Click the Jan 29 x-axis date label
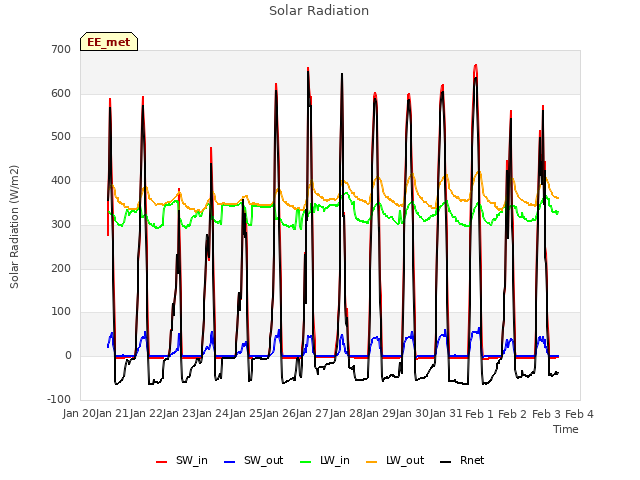640x480 pixels. (379, 414)
